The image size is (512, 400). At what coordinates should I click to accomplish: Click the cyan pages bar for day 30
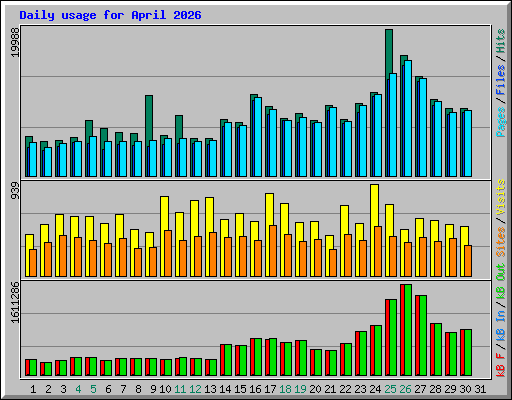point(468,143)
